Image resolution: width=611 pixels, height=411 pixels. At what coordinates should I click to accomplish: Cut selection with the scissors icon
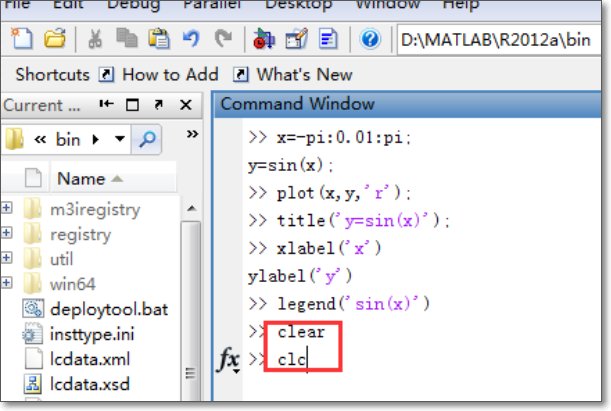pos(96,40)
